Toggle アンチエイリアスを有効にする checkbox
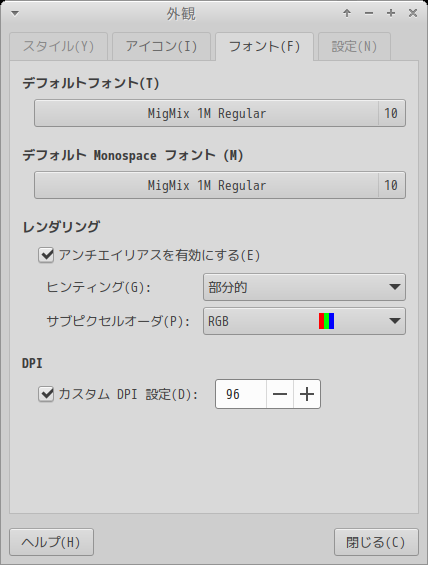The image size is (428, 565). click(46, 255)
